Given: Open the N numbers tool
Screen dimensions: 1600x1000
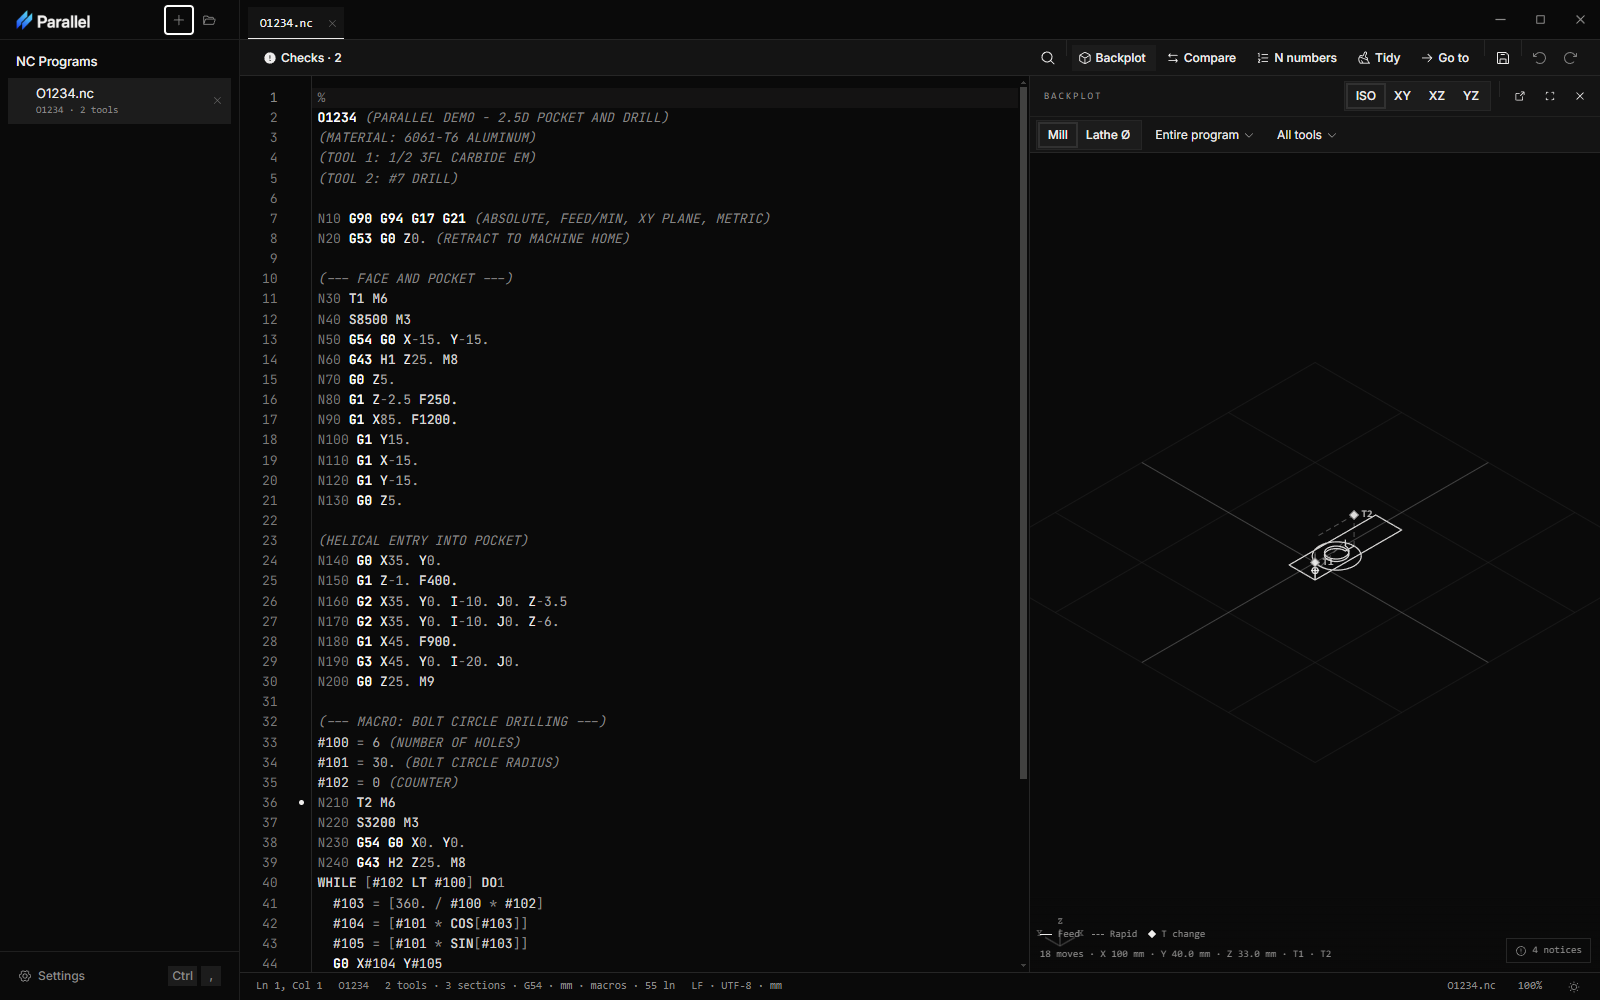Looking at the screenshot, I should point(1297,58).
